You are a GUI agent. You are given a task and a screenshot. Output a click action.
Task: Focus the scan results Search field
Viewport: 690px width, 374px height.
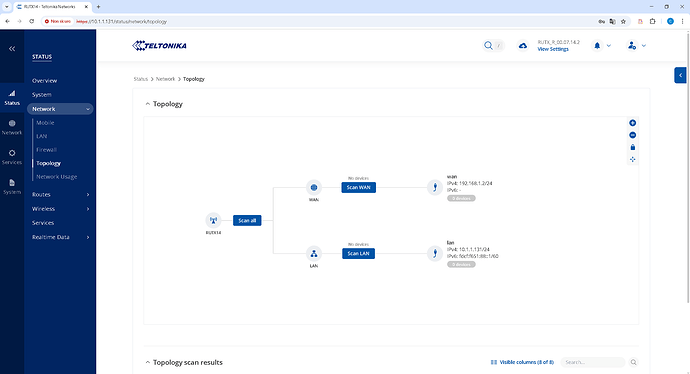click(x=593, y=362)
